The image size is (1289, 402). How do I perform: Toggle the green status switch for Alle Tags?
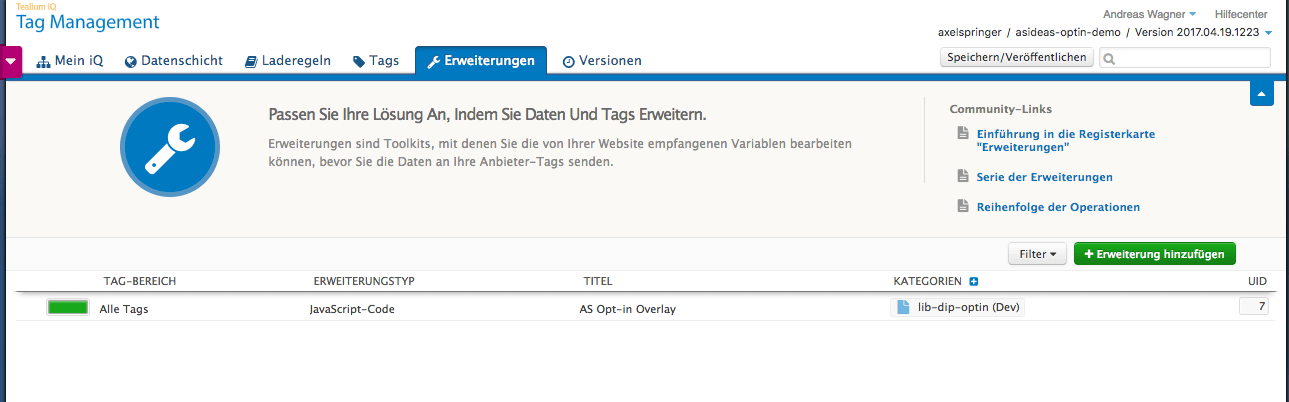coord(67,308)
